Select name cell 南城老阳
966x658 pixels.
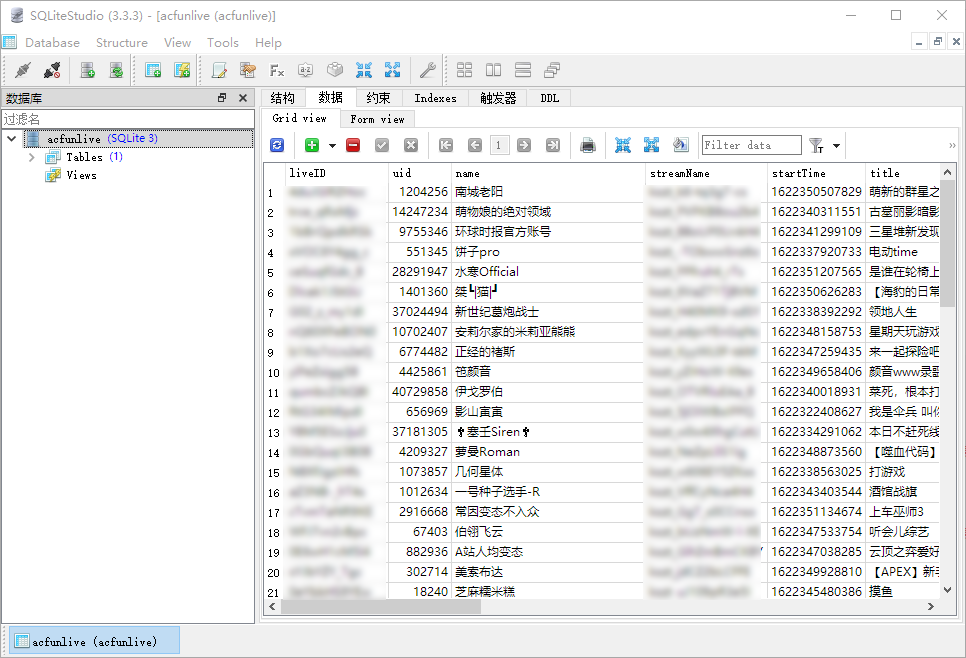click(x=548, y=192)
